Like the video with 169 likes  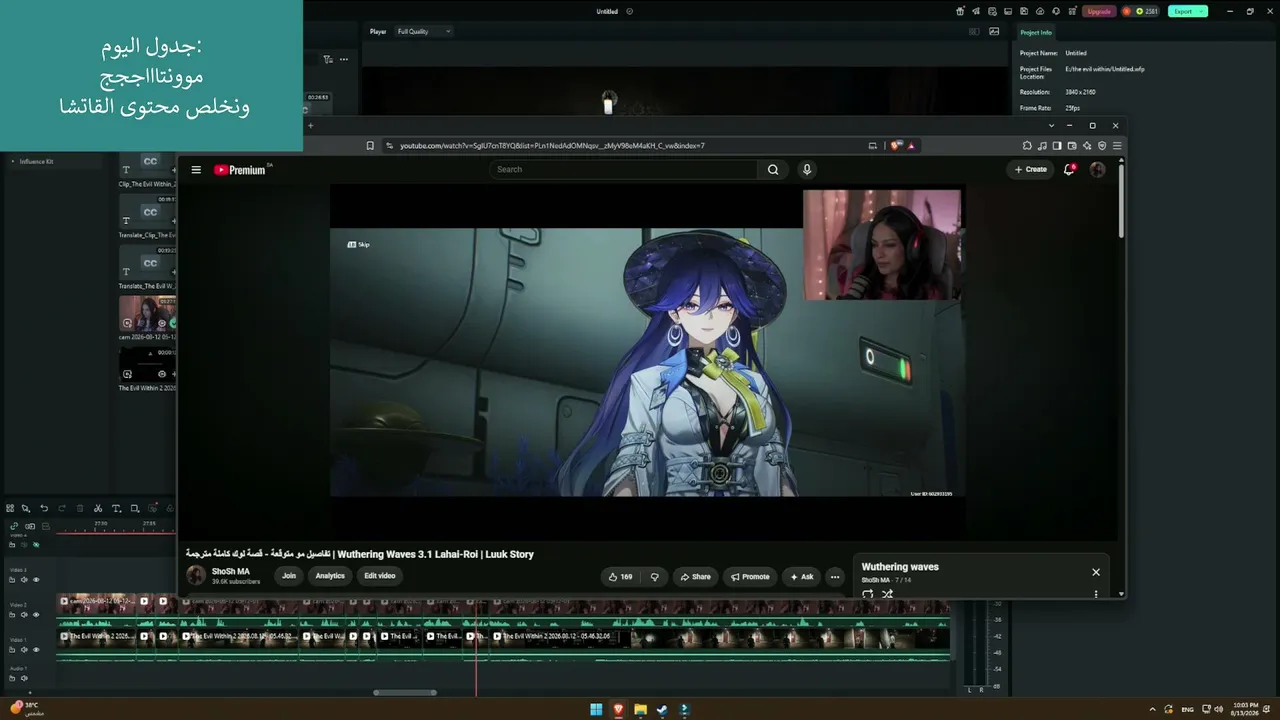(x=620, y=576)
